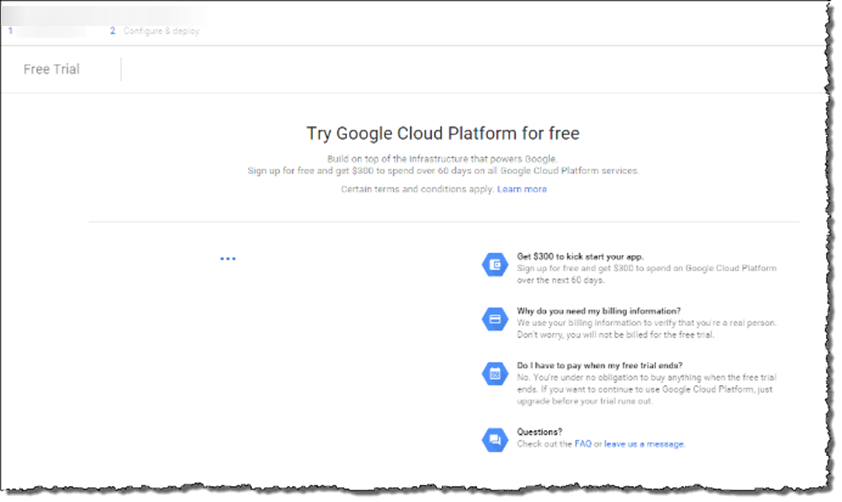This screenshot has width=842, height=502.
Task: Click the Build on top of infrastructure sentence
Action: (443, 160)
